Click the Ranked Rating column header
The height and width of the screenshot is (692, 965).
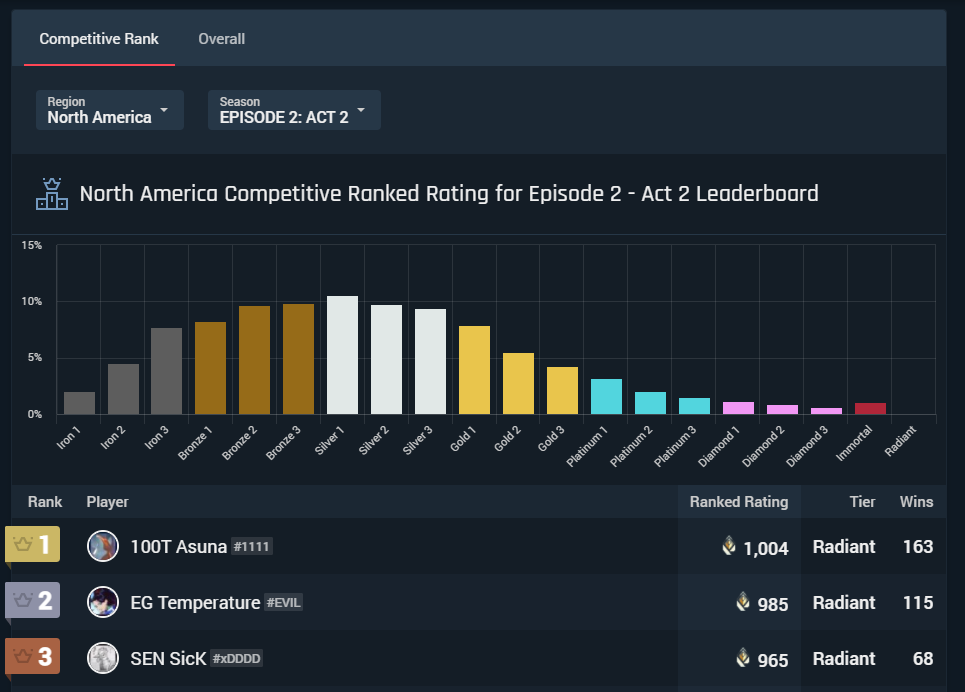(739, 502)
